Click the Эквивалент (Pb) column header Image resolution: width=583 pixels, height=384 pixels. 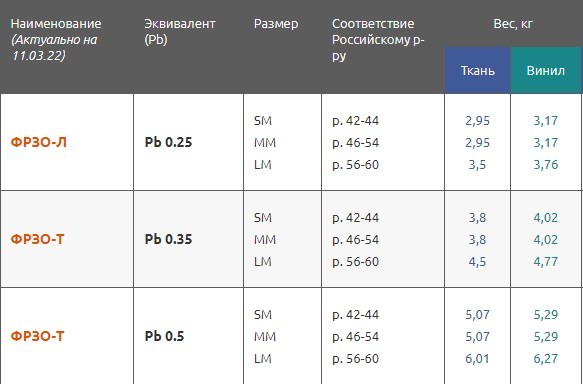(180, 32)
